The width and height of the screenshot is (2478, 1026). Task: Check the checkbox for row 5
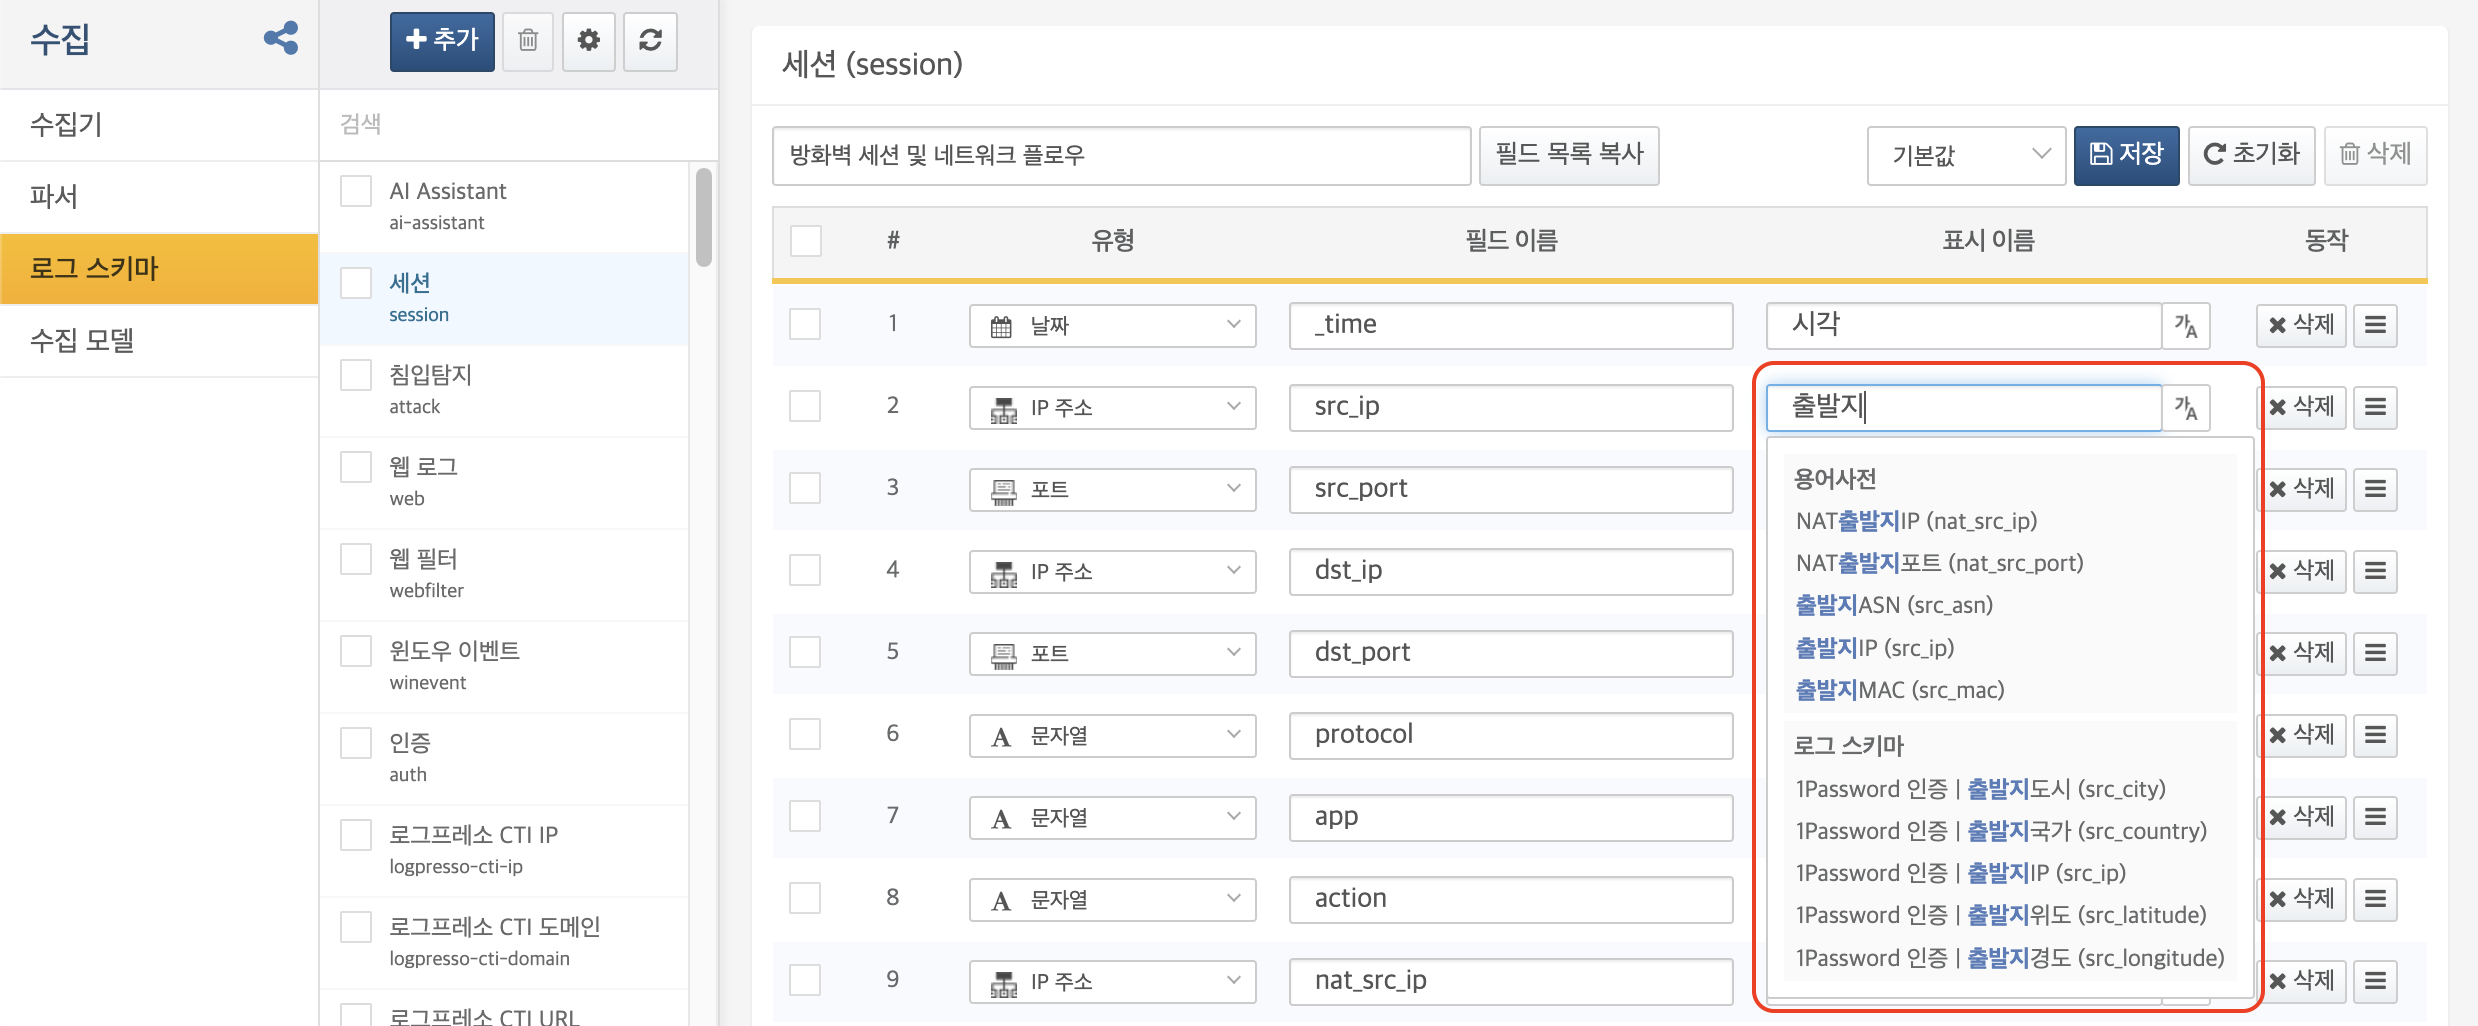[x=805, y=652]
